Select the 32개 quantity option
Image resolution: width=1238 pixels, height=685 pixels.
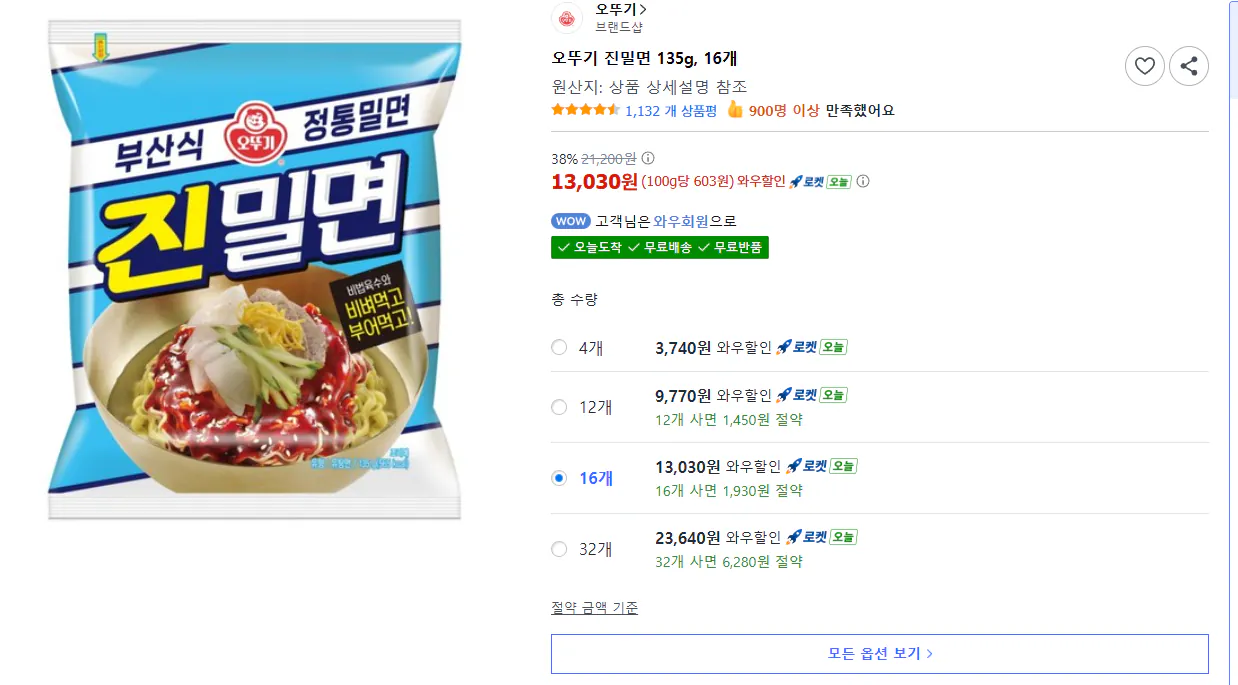(558, 549)
